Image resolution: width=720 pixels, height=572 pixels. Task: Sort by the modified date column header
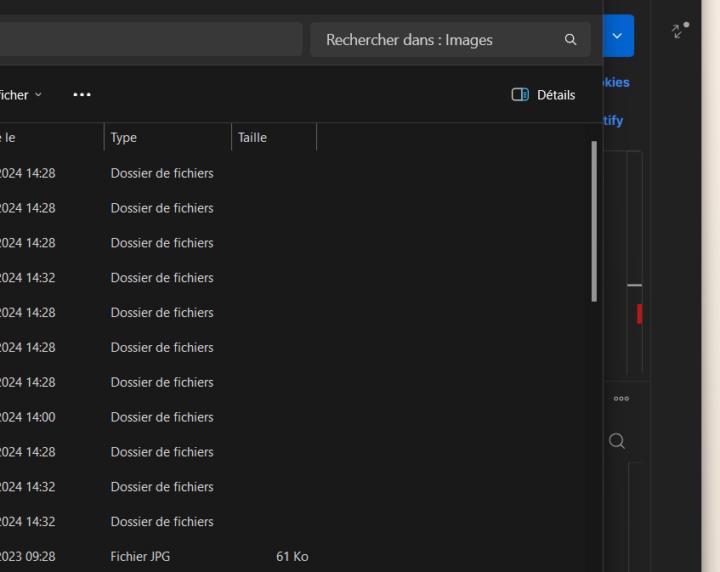pos(50,138)
